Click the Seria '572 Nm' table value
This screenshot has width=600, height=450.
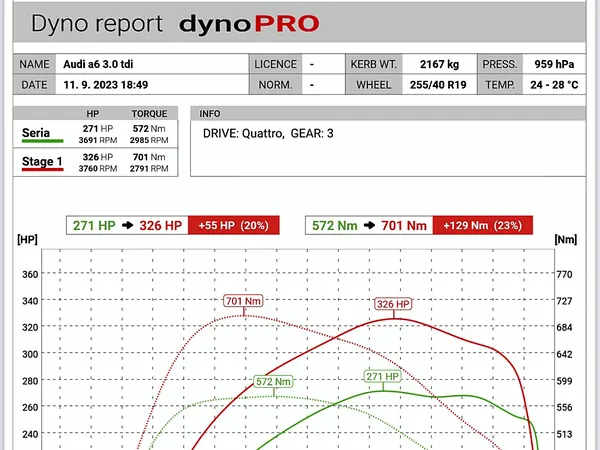149,129
